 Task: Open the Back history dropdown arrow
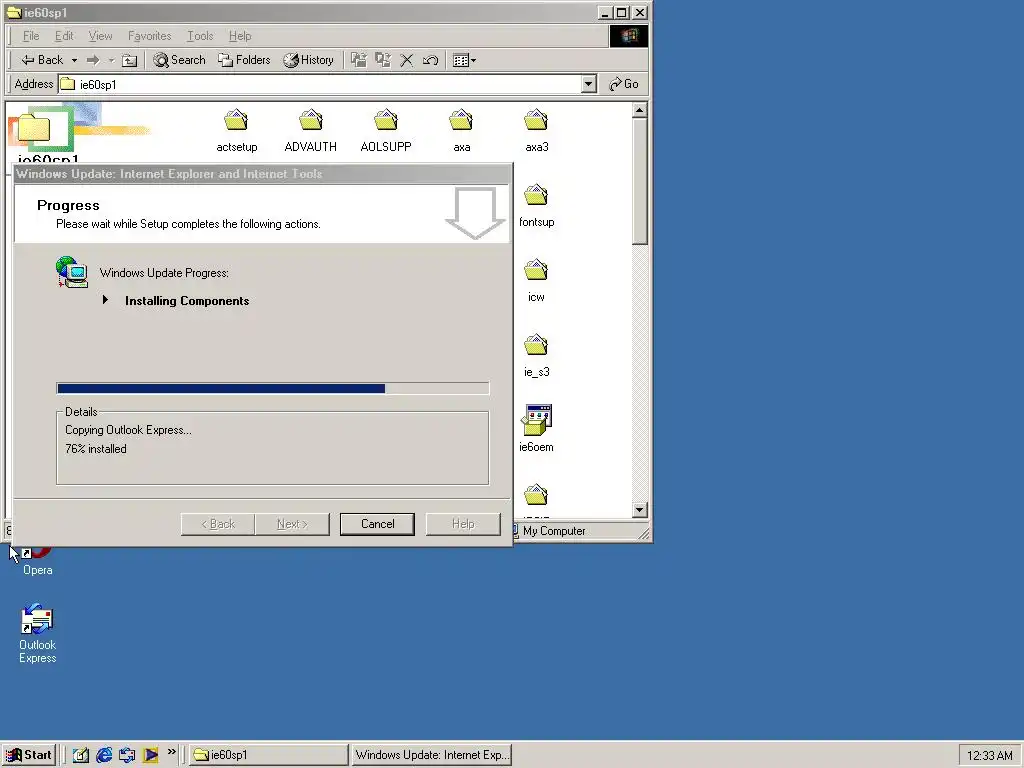(x=74, y=60)
